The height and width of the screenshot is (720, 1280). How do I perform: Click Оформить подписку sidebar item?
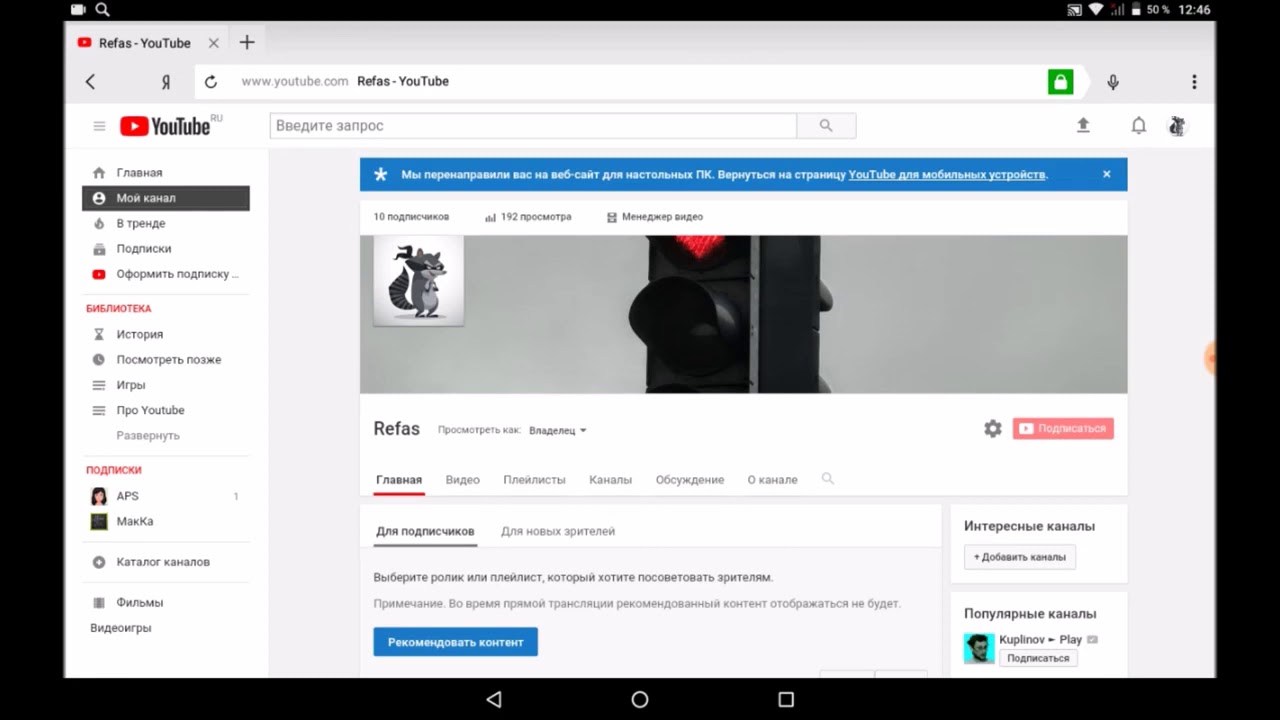[x=166, y=274]
